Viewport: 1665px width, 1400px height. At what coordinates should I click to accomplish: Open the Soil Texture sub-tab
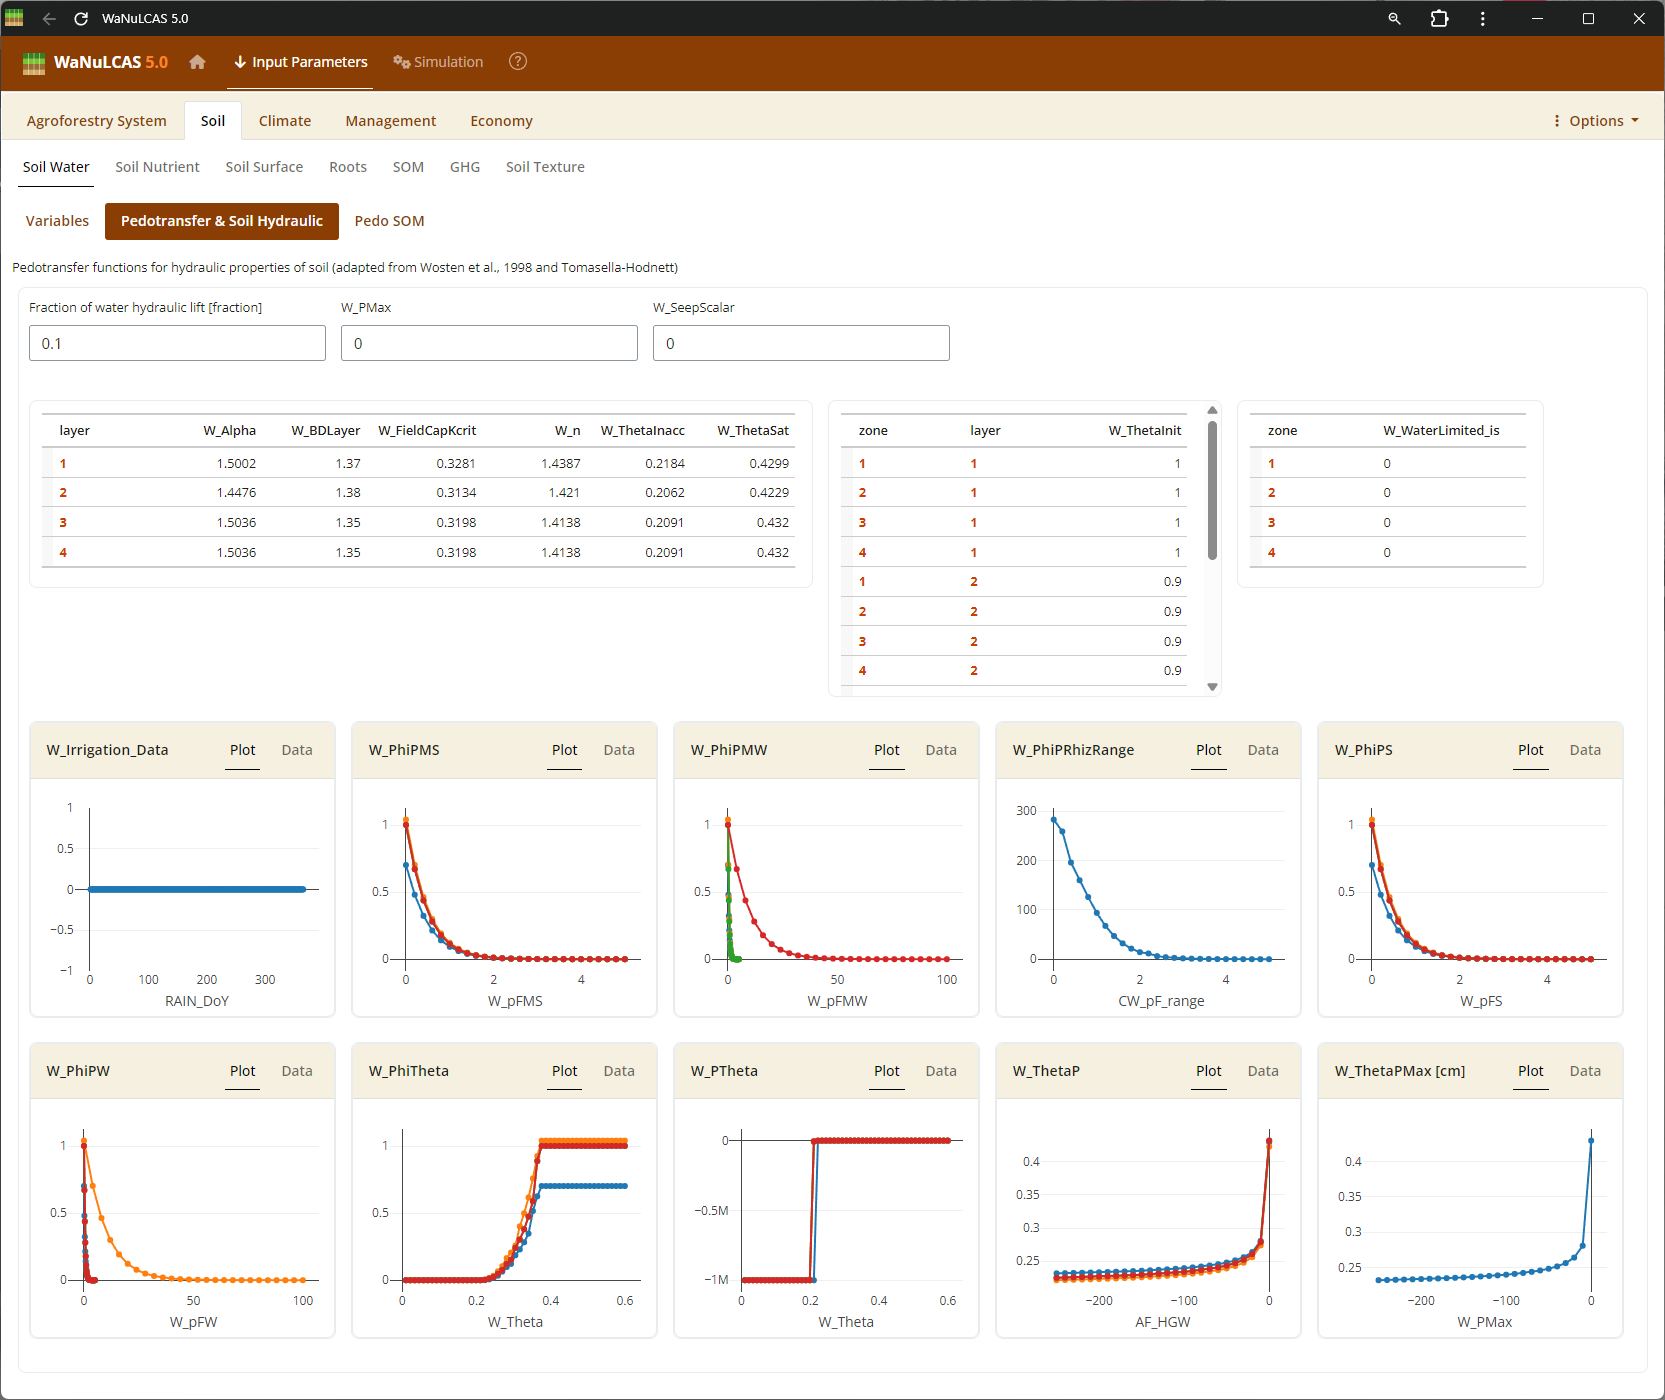coord(545,167)
